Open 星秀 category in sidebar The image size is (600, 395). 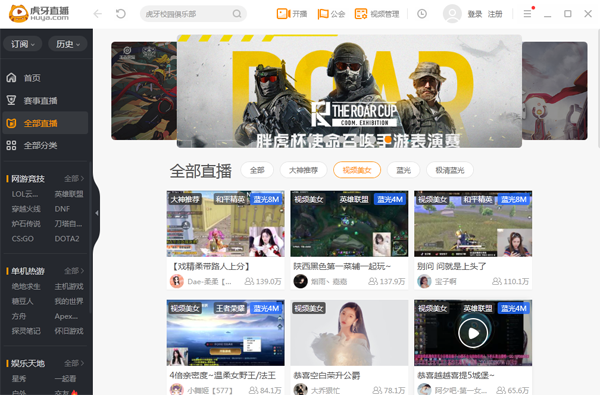pos(19,379)
